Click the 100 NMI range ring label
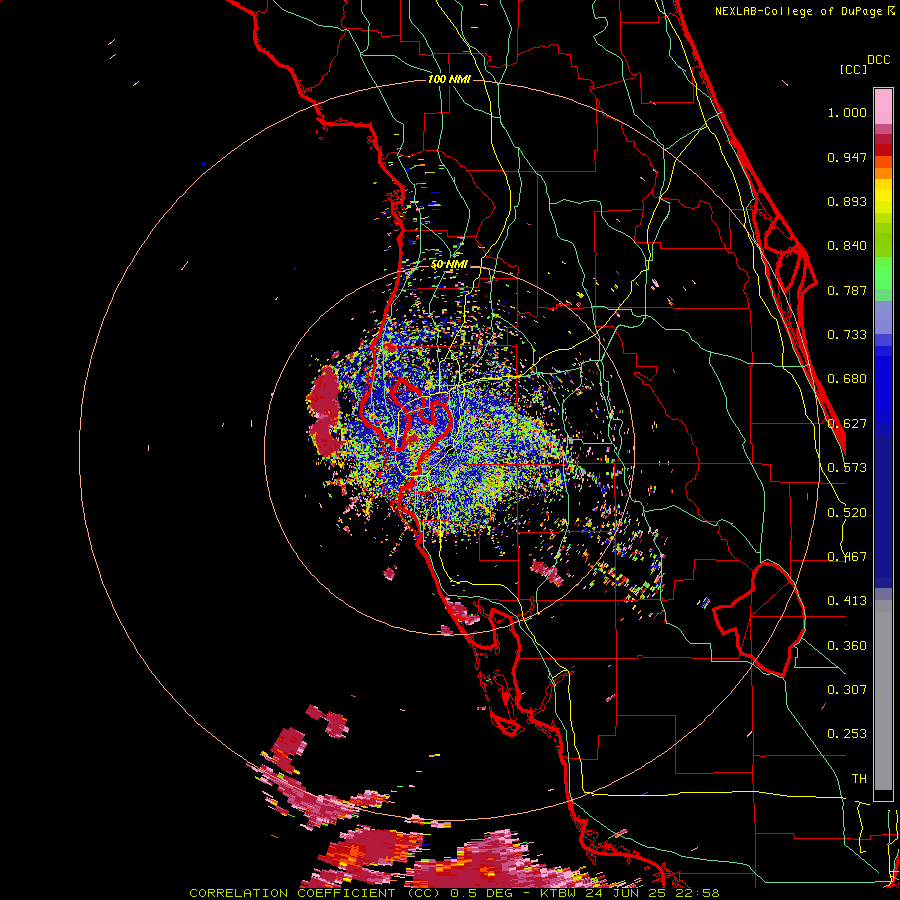Screen dimensions: 900x900 pos(449,79)
